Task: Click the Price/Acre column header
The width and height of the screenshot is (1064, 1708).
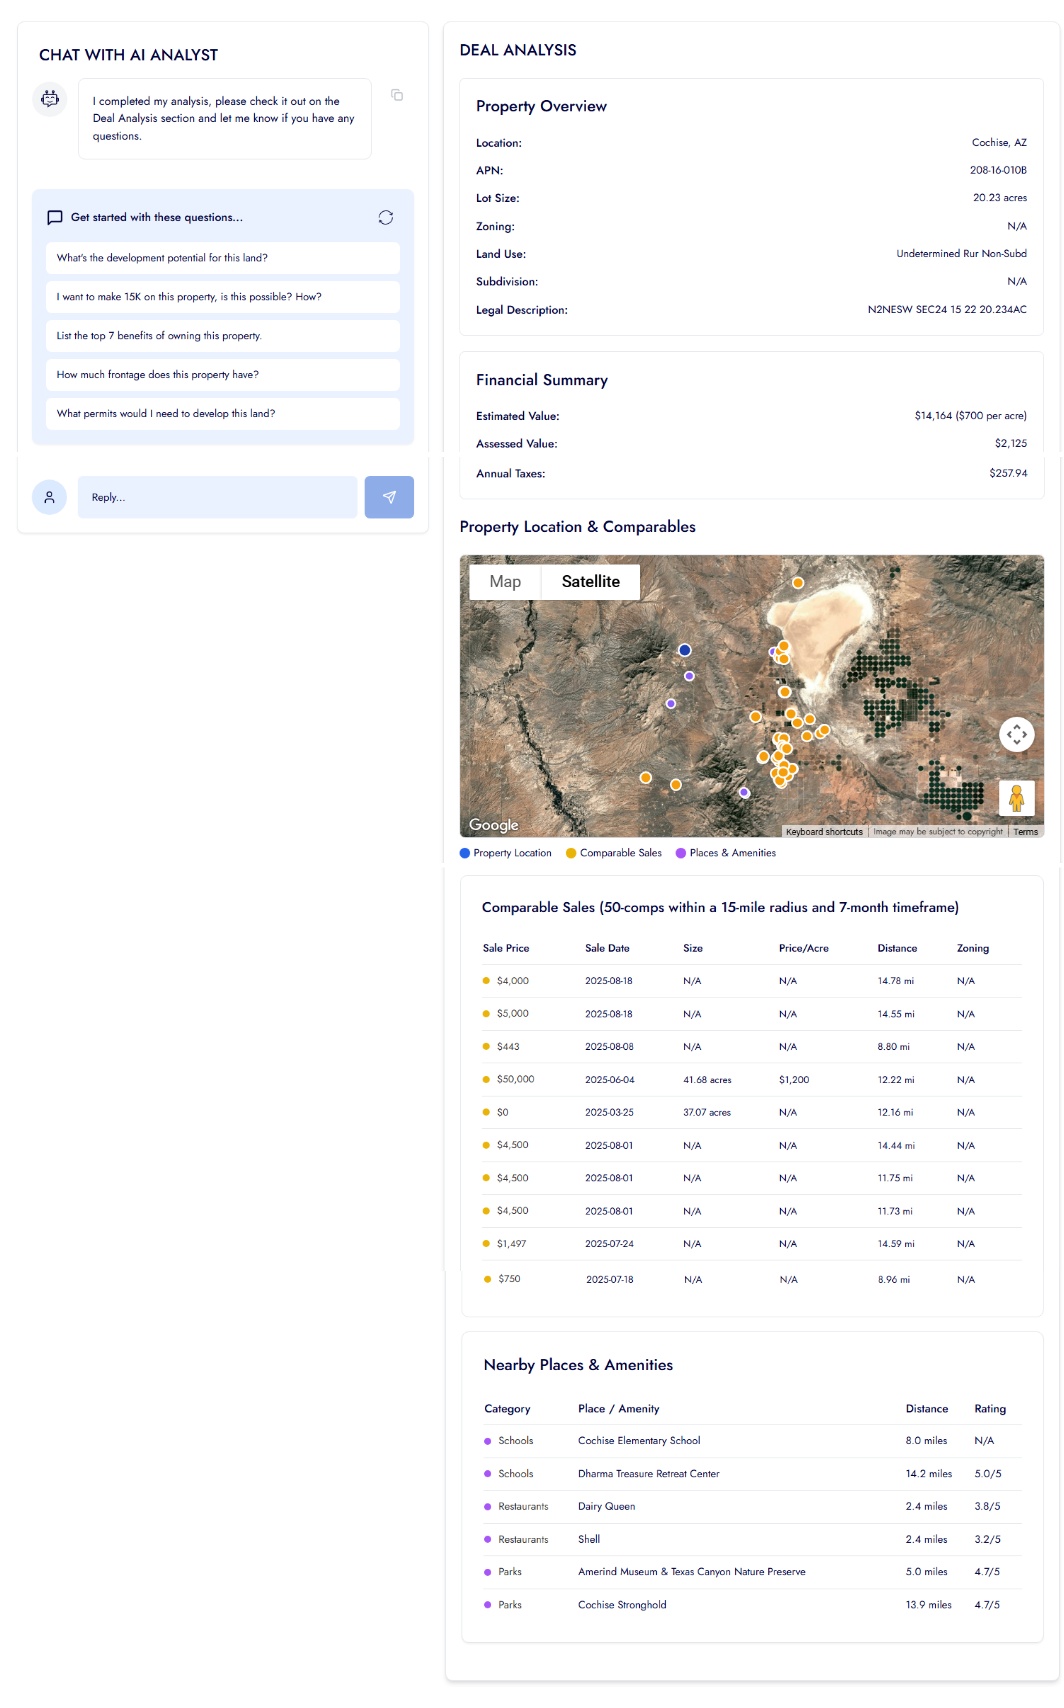Action: tap(804, 948)
